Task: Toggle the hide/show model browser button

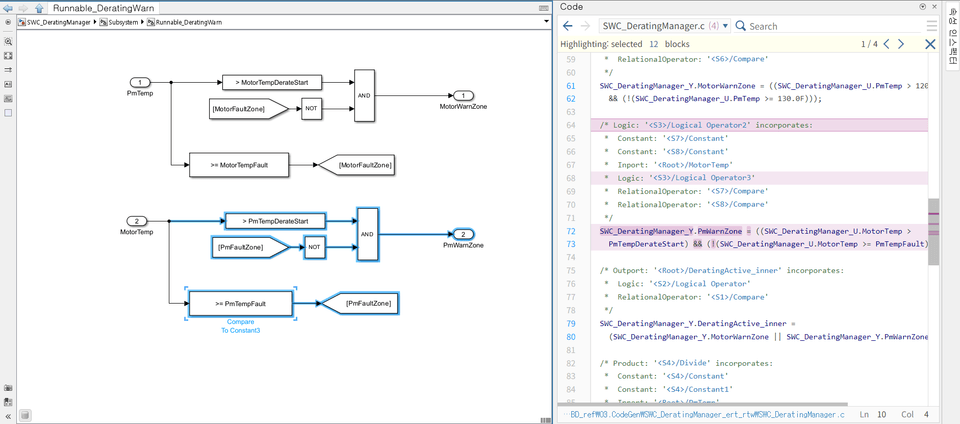Action: [x=8, y=22]
